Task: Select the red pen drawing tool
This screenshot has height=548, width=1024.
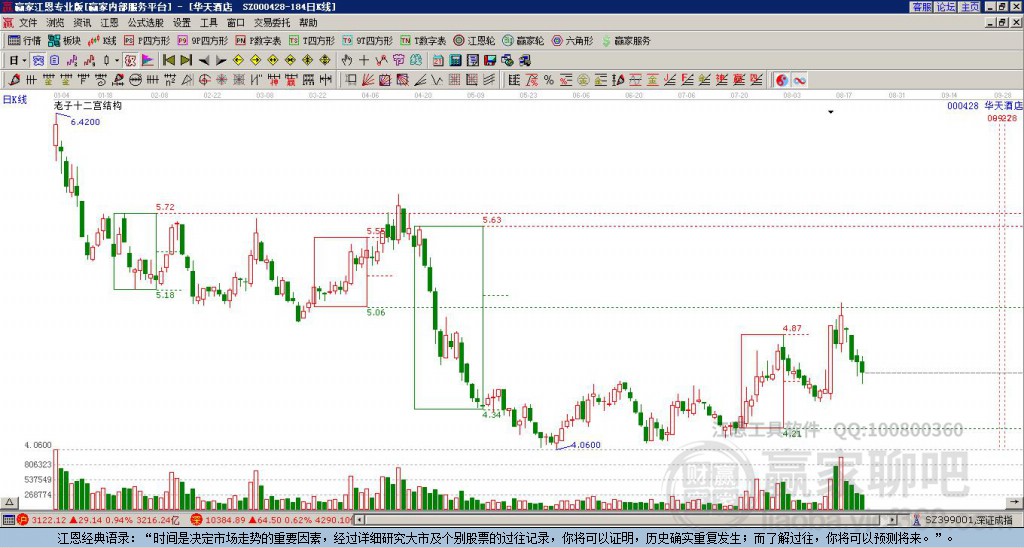Action: pyautogui.click(x=13, y=80)
